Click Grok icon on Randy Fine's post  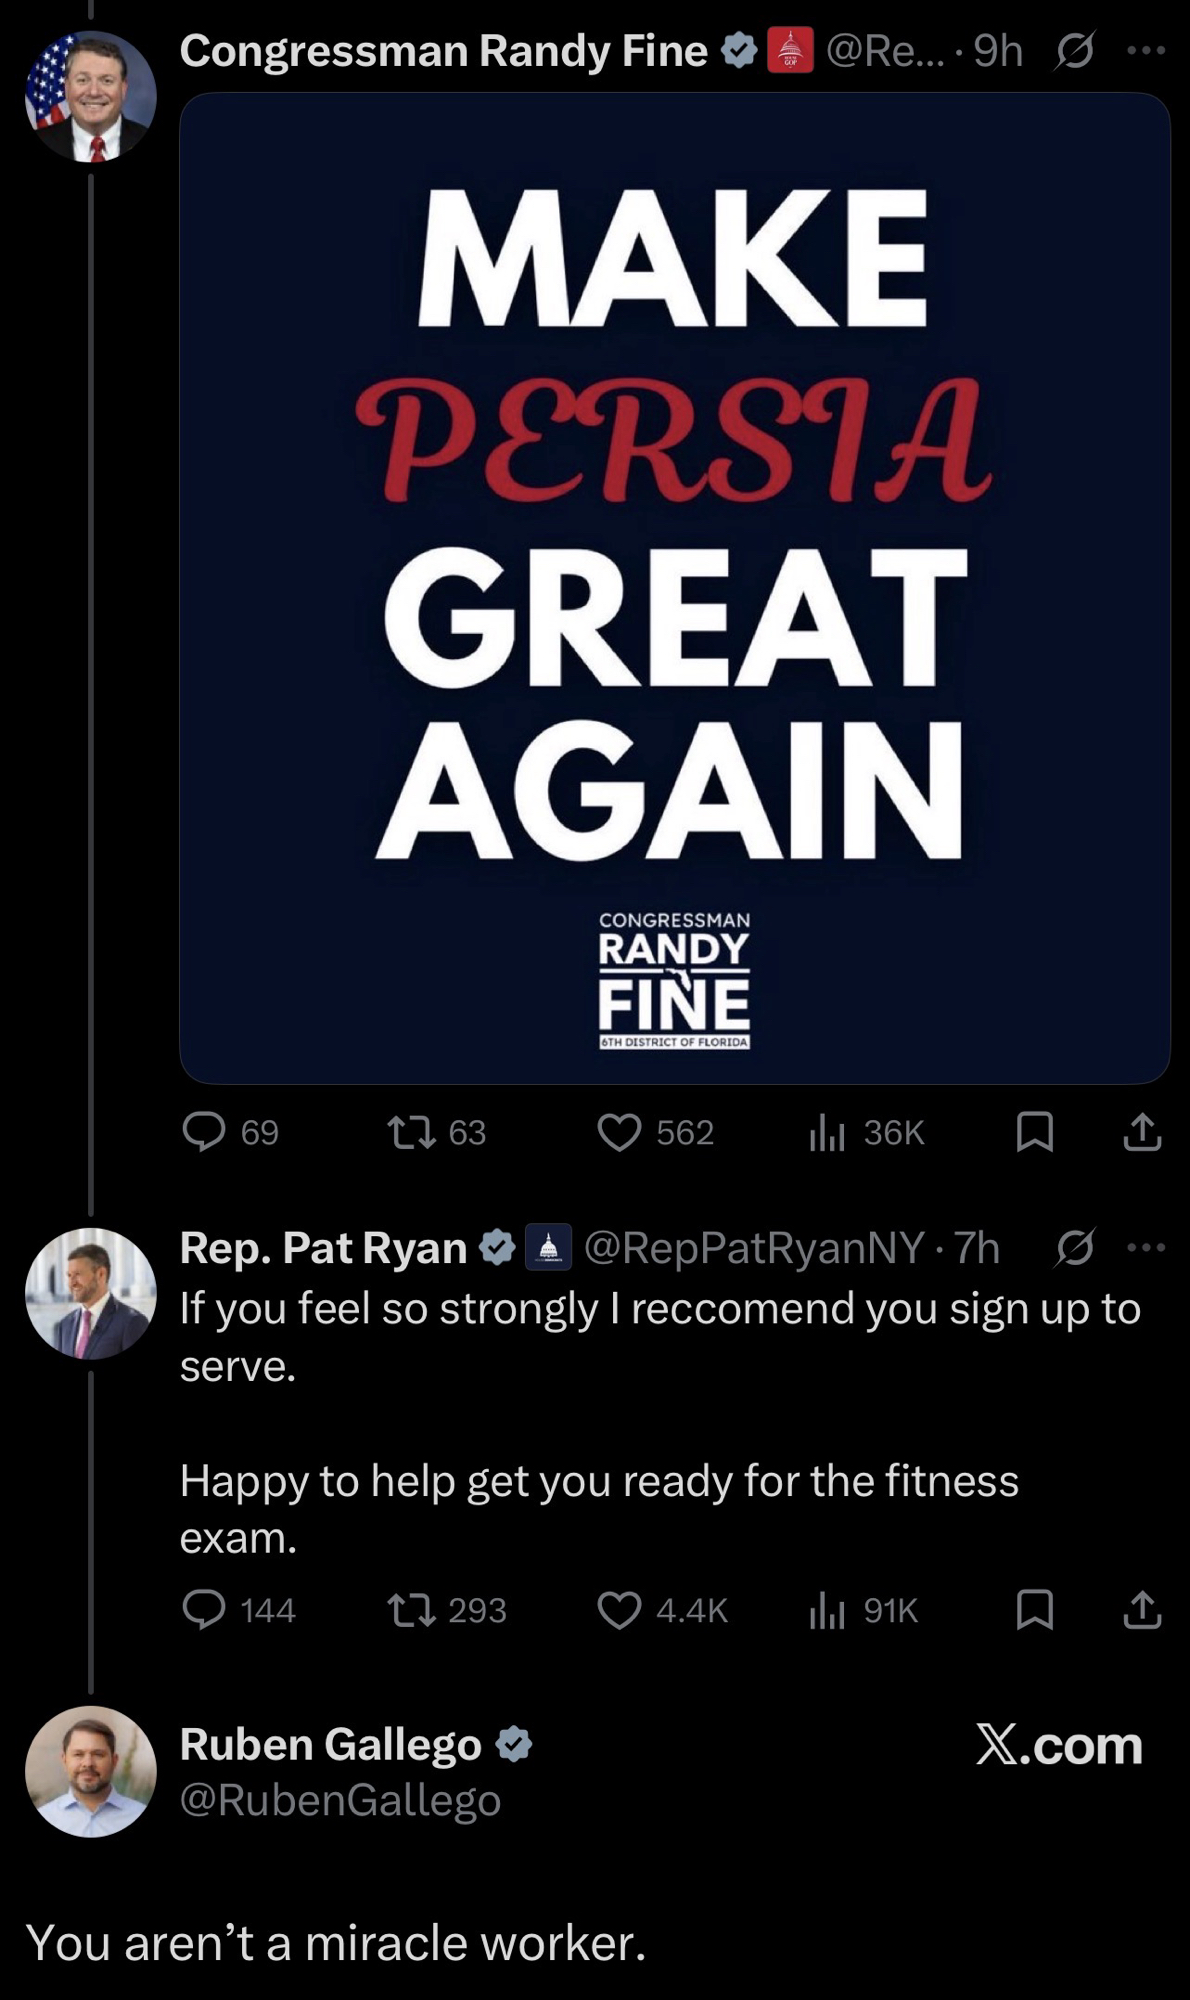tap(1074, 50)
